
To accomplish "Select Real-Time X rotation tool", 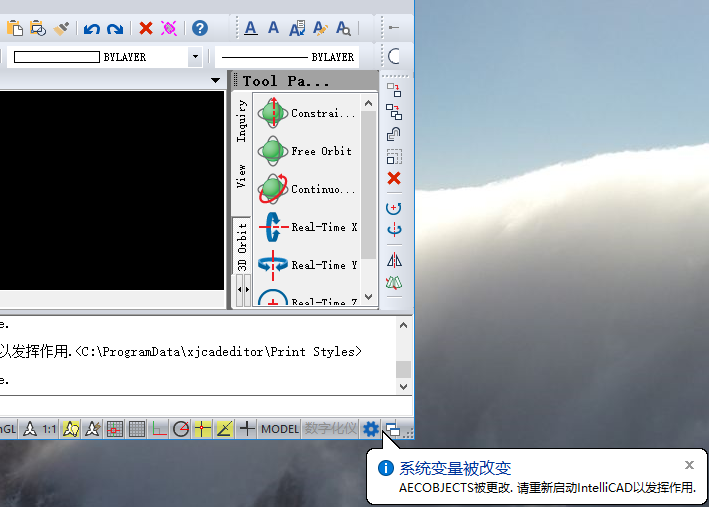I will pos(307,227).
